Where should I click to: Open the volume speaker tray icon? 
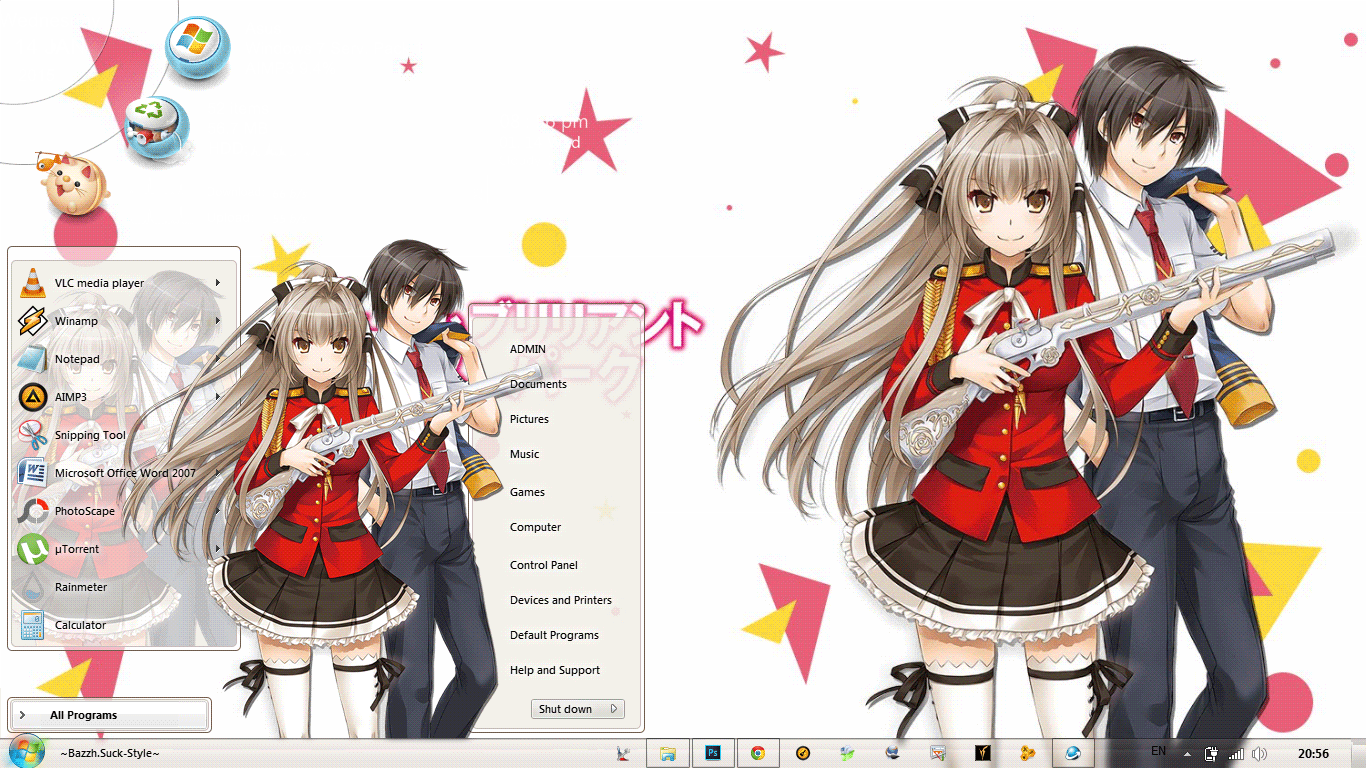pos(1259,754)
